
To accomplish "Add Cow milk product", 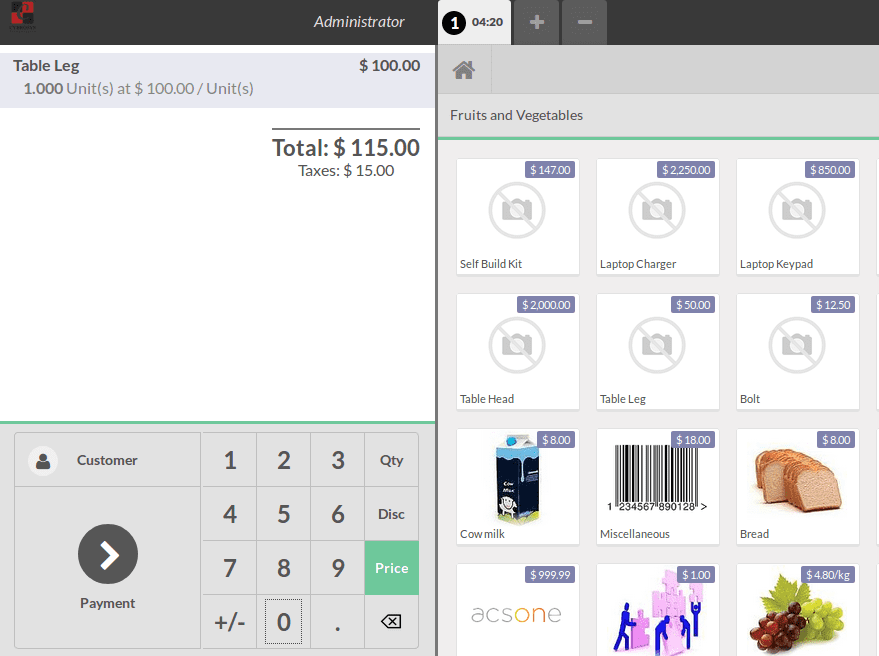I will (x=517, y=487).
